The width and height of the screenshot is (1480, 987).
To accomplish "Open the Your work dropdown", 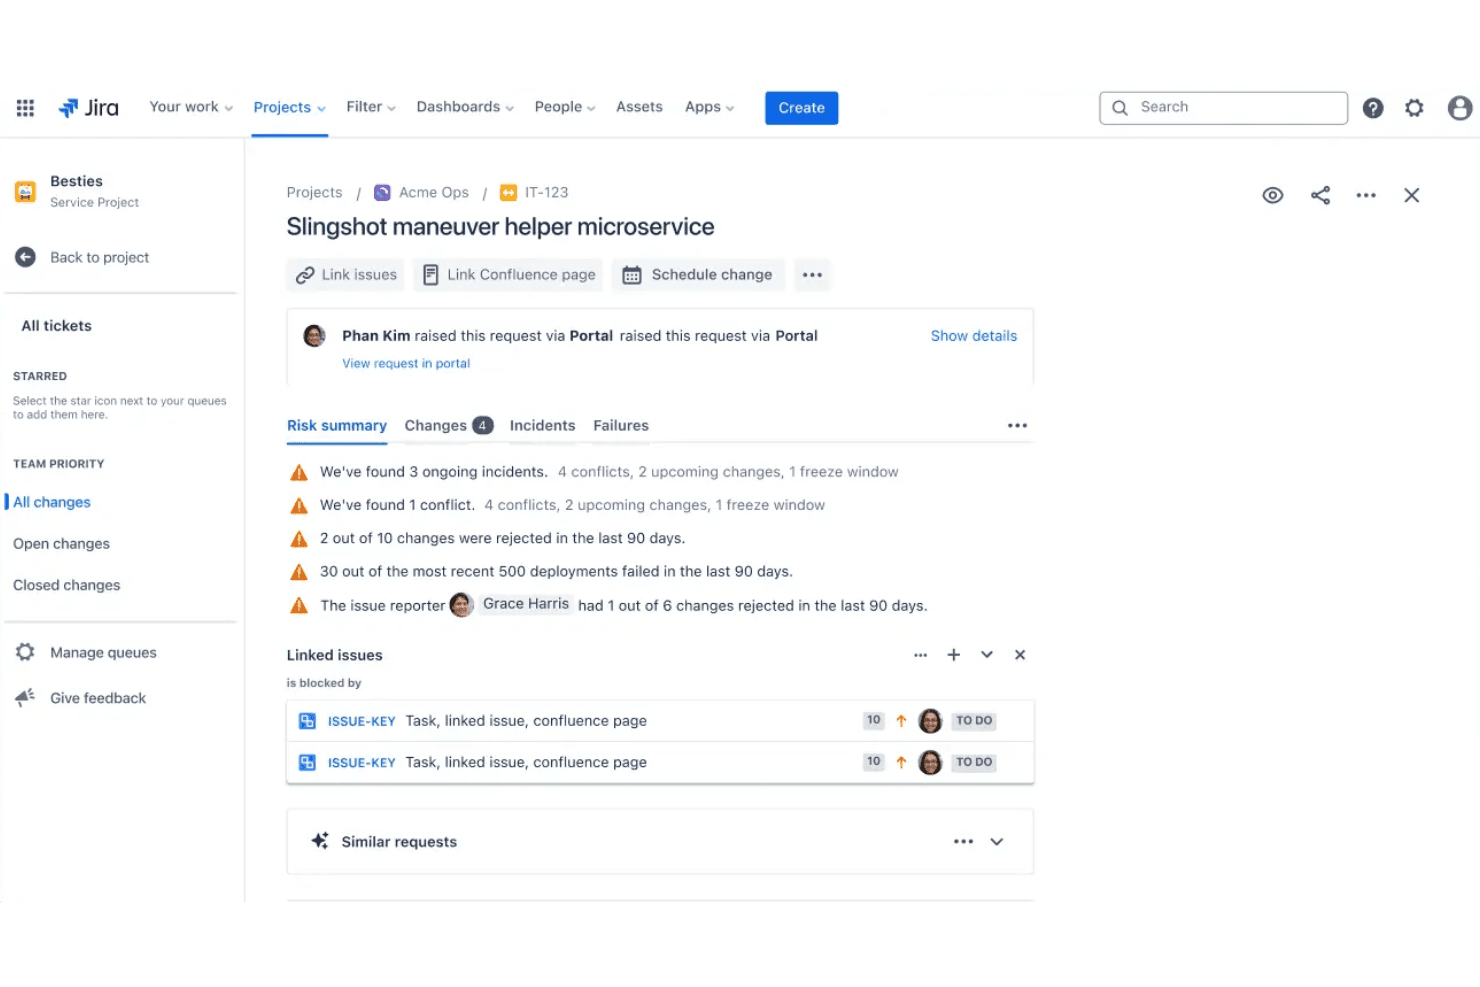I will (x=191, y=107).
